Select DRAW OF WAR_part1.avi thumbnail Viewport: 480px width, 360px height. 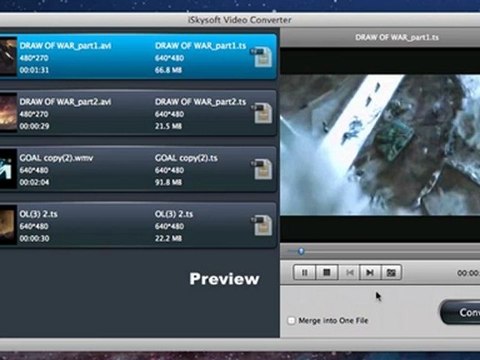pos(8,57)
